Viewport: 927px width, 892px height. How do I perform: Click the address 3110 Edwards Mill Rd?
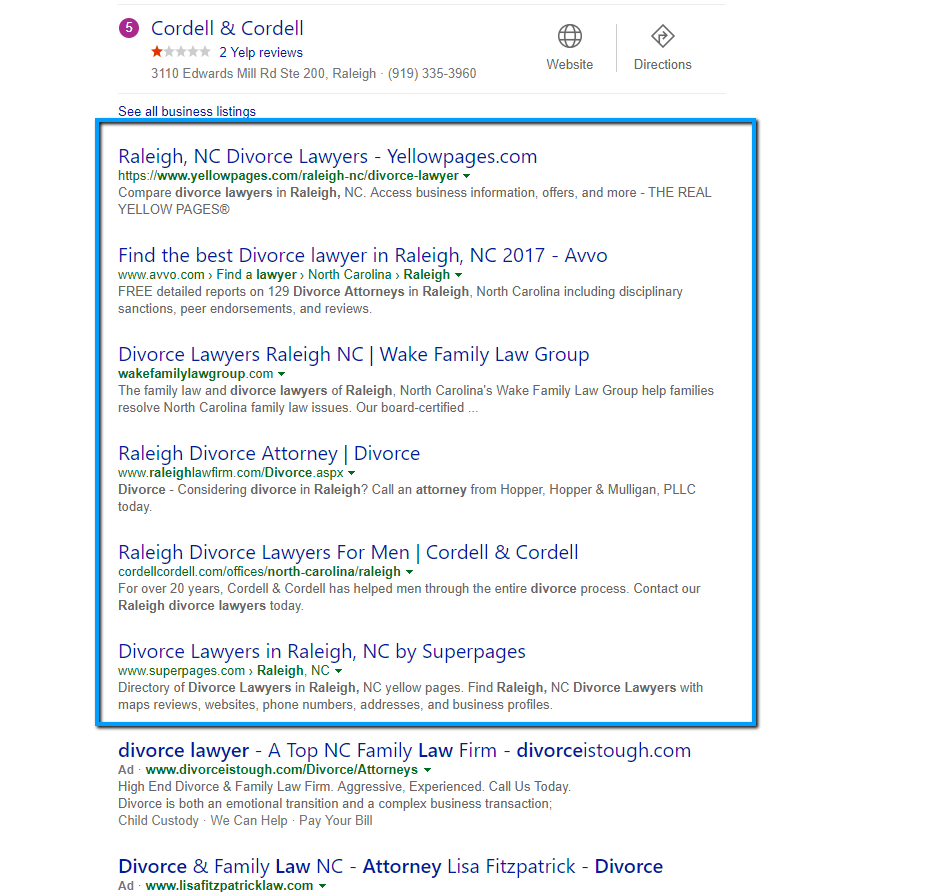(263, 73)
